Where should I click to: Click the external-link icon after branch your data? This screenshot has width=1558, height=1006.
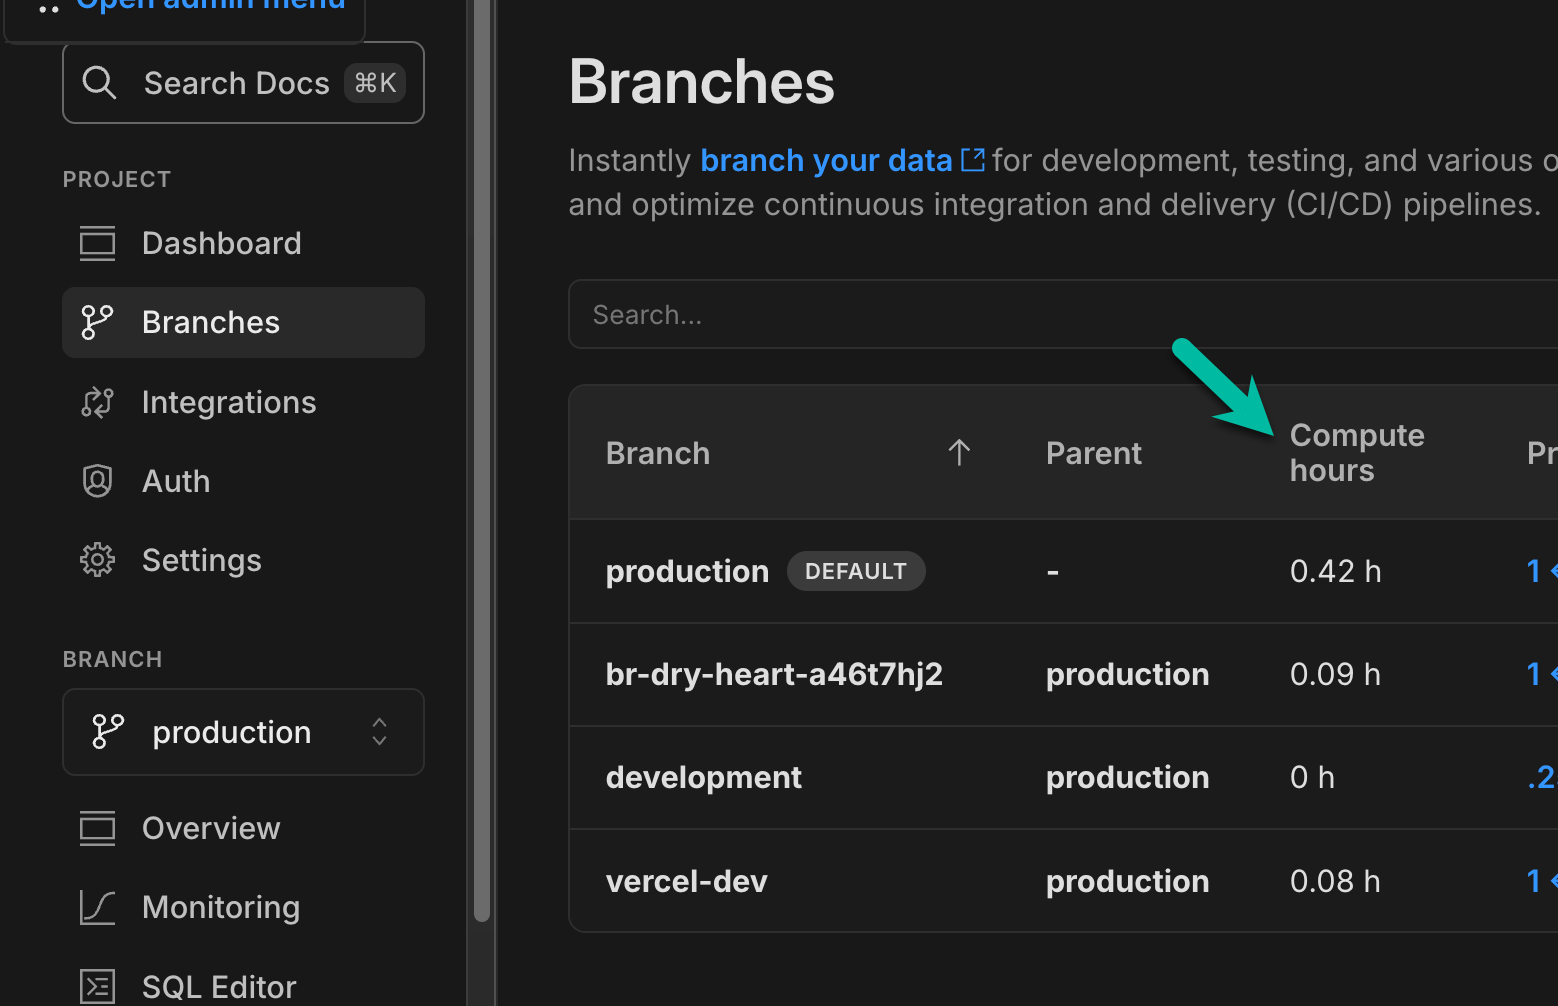point(973,160)
